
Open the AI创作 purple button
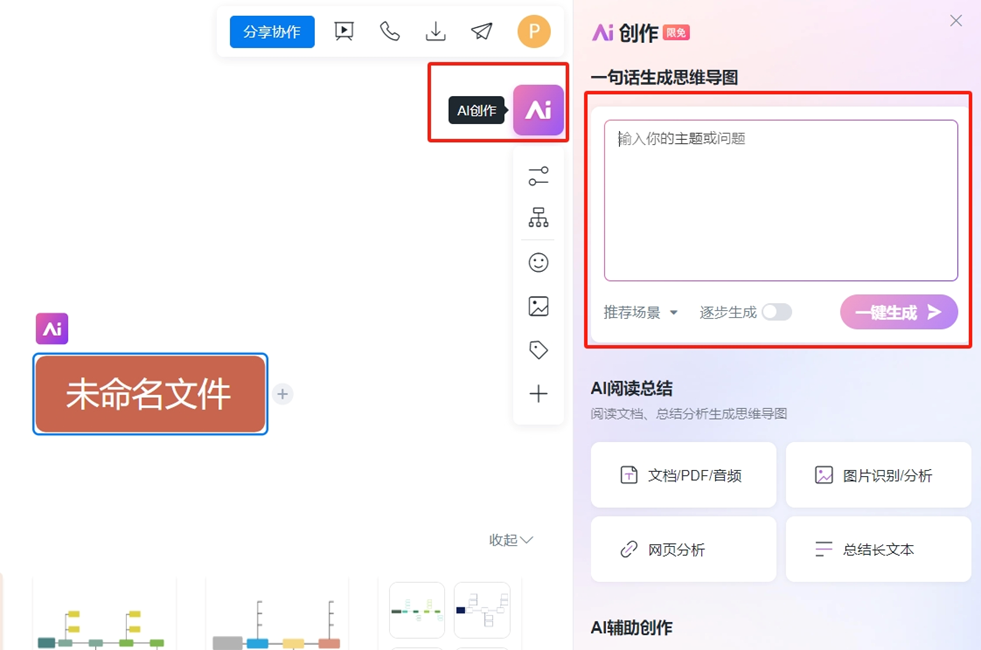[538, 110]
